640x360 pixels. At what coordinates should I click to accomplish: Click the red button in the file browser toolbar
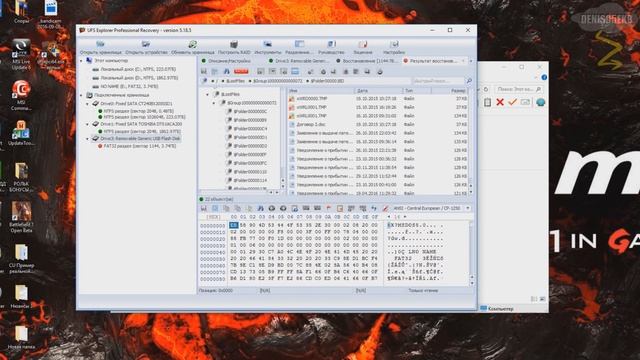[241, 71]
